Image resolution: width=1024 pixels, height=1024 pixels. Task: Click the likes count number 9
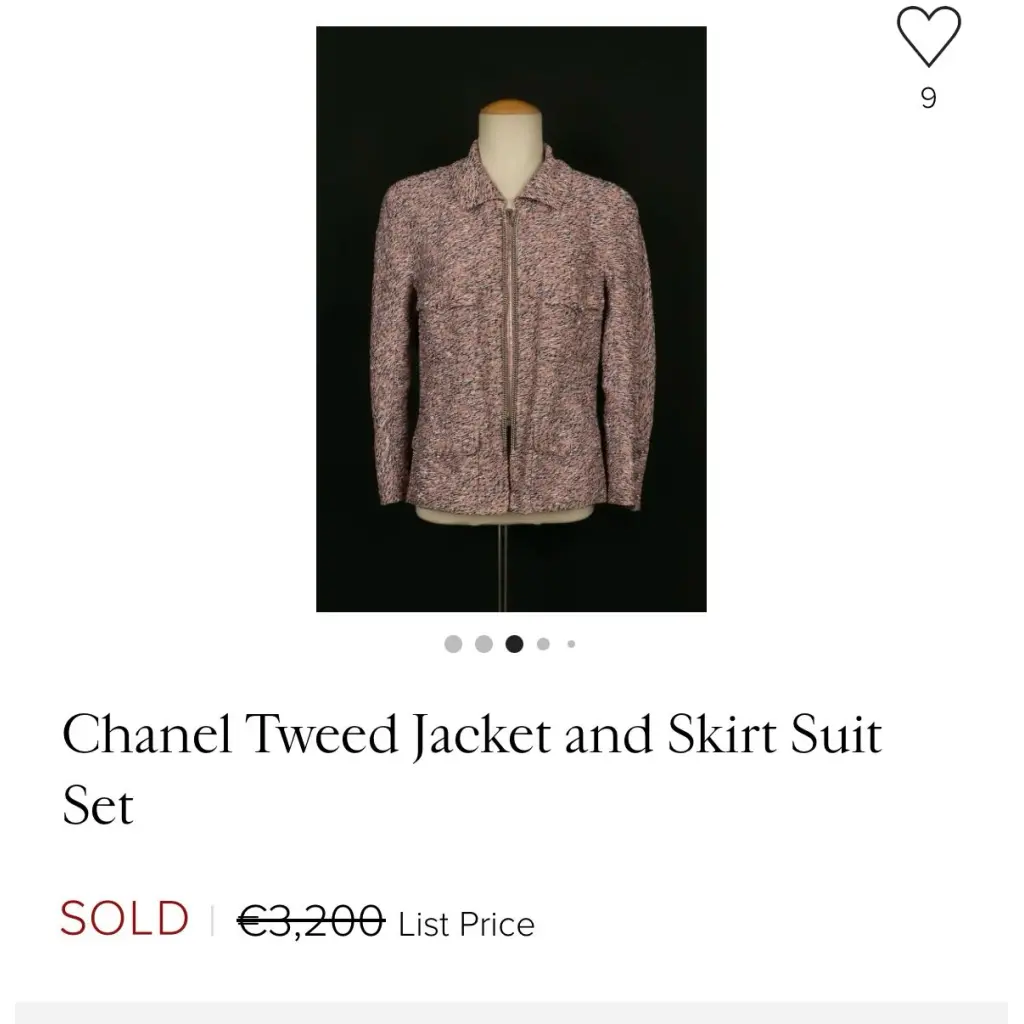pyautogui.click(x=929, y=99)
